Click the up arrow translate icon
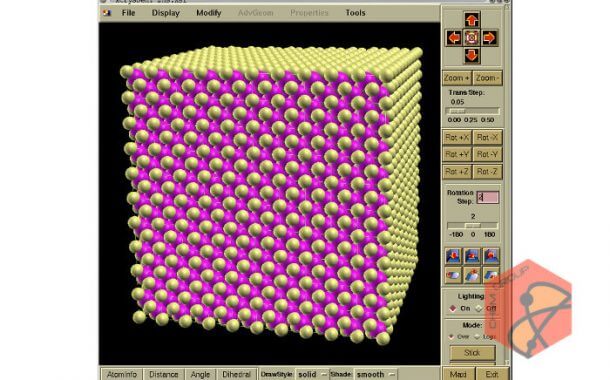The width and height of the screenshot is (610, 380). 472,20
